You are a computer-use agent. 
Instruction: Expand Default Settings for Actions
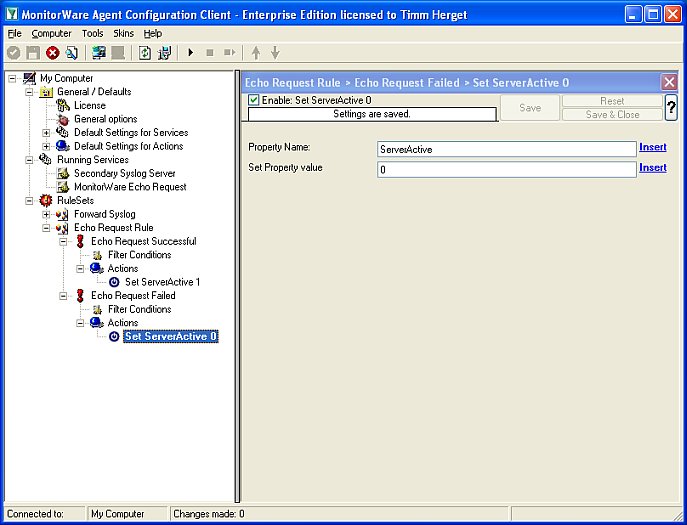(x=46, y=146)
